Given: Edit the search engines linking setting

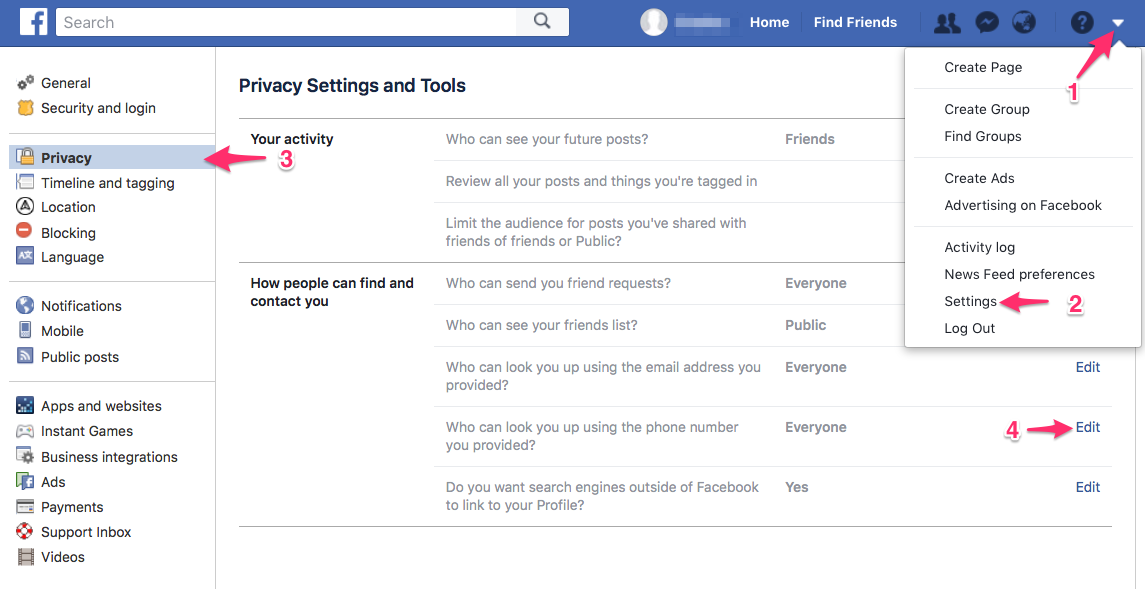Looking at the screenshot, I should point(1088,487).
